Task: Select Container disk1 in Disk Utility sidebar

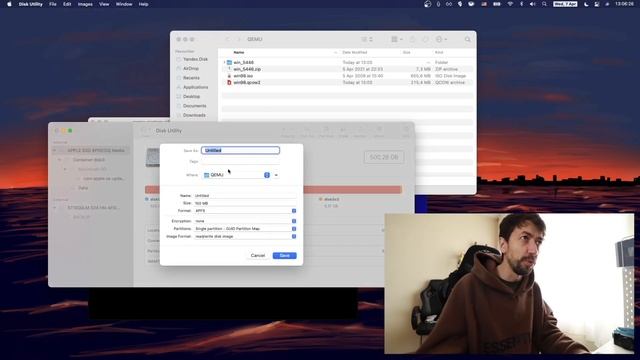Action: pyautogui.click(x=89, y=160)
